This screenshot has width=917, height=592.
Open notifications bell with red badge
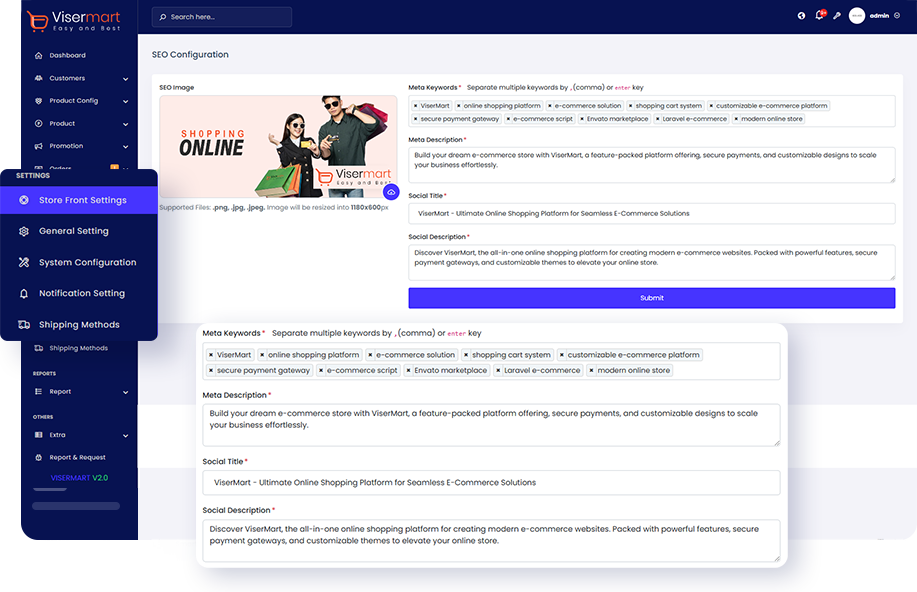coord(820,15)
